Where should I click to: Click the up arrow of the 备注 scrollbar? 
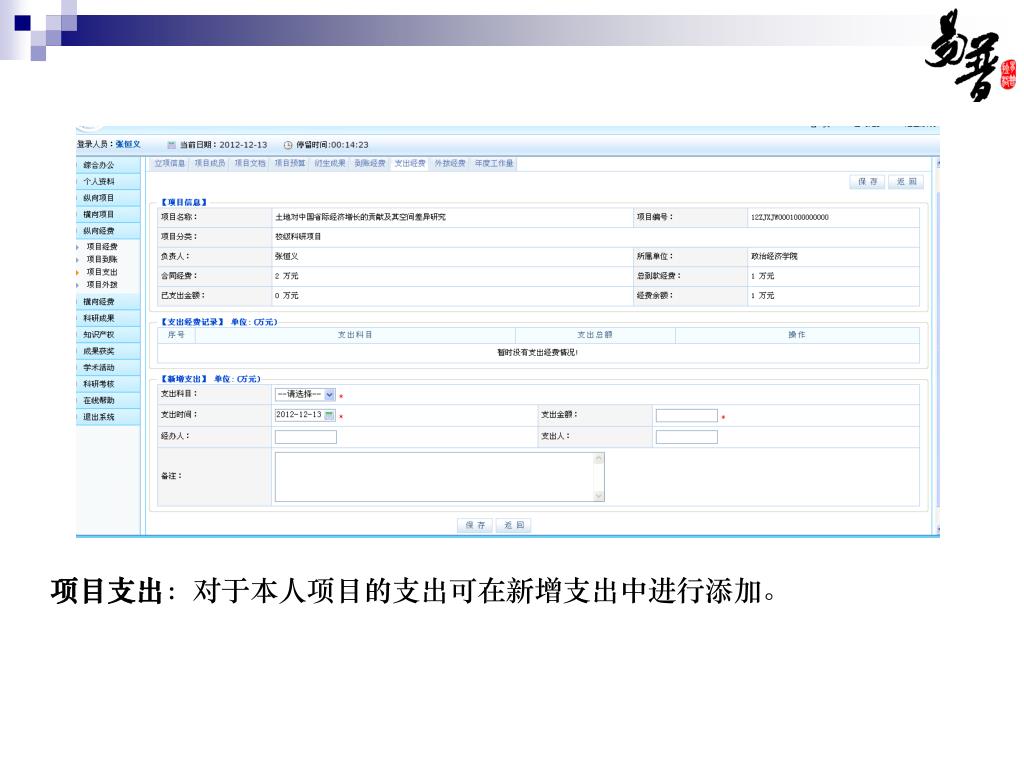(x=599, y=459)
